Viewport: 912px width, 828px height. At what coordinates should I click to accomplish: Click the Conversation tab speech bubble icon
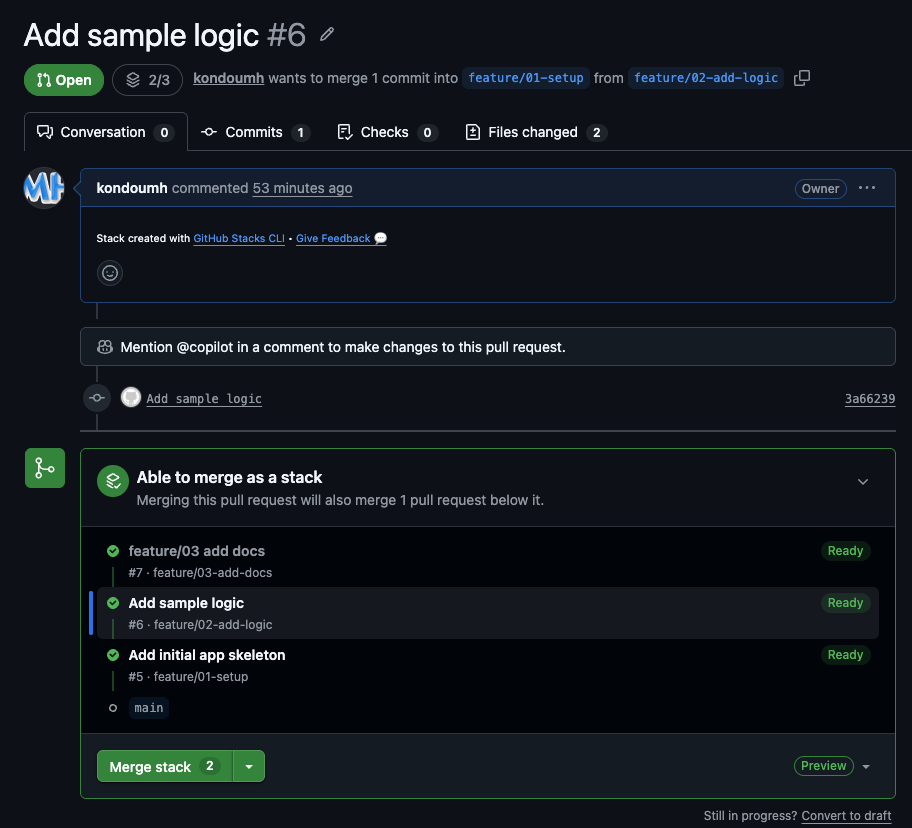pos(45,132)
